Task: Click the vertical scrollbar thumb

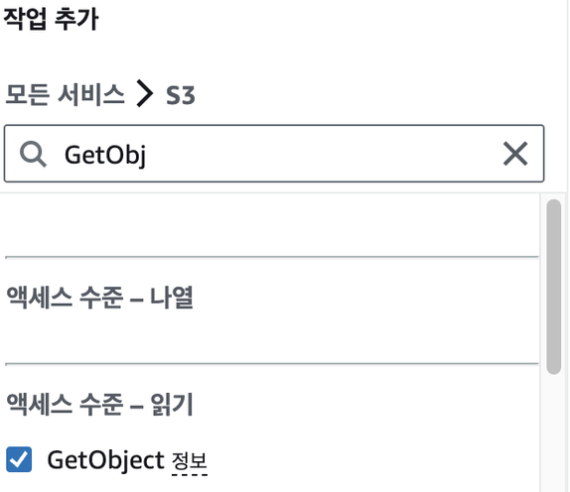Action: [x=554, y=286]
